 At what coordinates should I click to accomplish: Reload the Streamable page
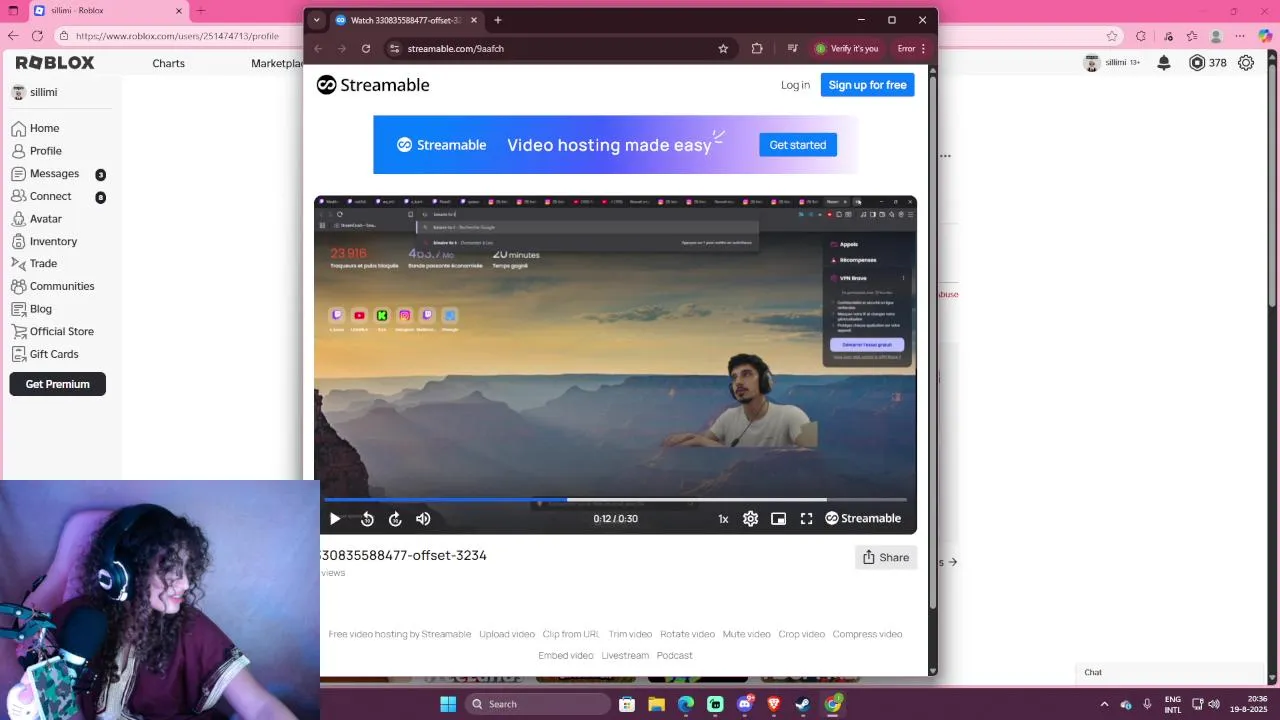[366, 48]
